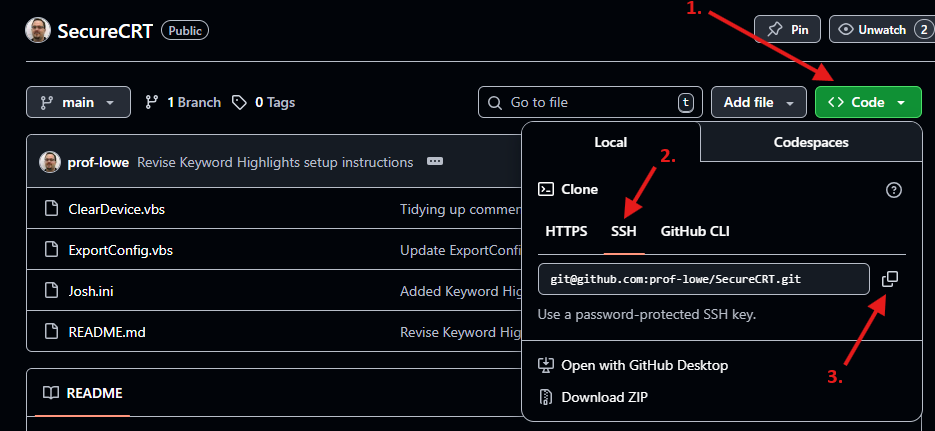The image size is (935, 431).
Task: Open the prof-lowe profile link
Action: [98, 162]
